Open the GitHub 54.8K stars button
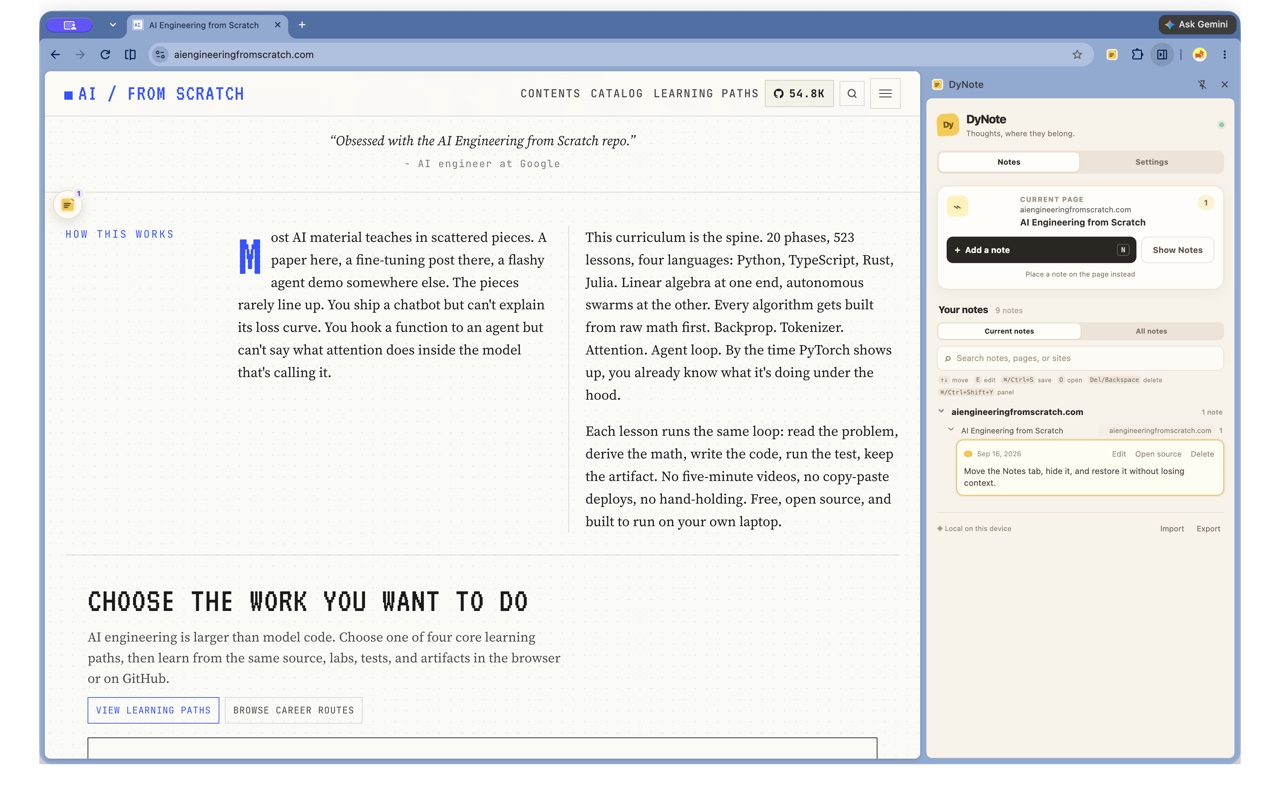The height and width of the screenshot is (800, 1280). pos(799,94)
